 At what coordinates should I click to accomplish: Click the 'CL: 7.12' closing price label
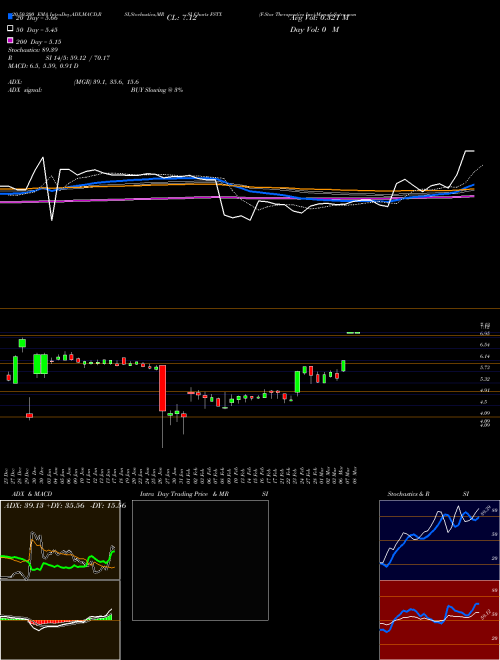(181, 18)
